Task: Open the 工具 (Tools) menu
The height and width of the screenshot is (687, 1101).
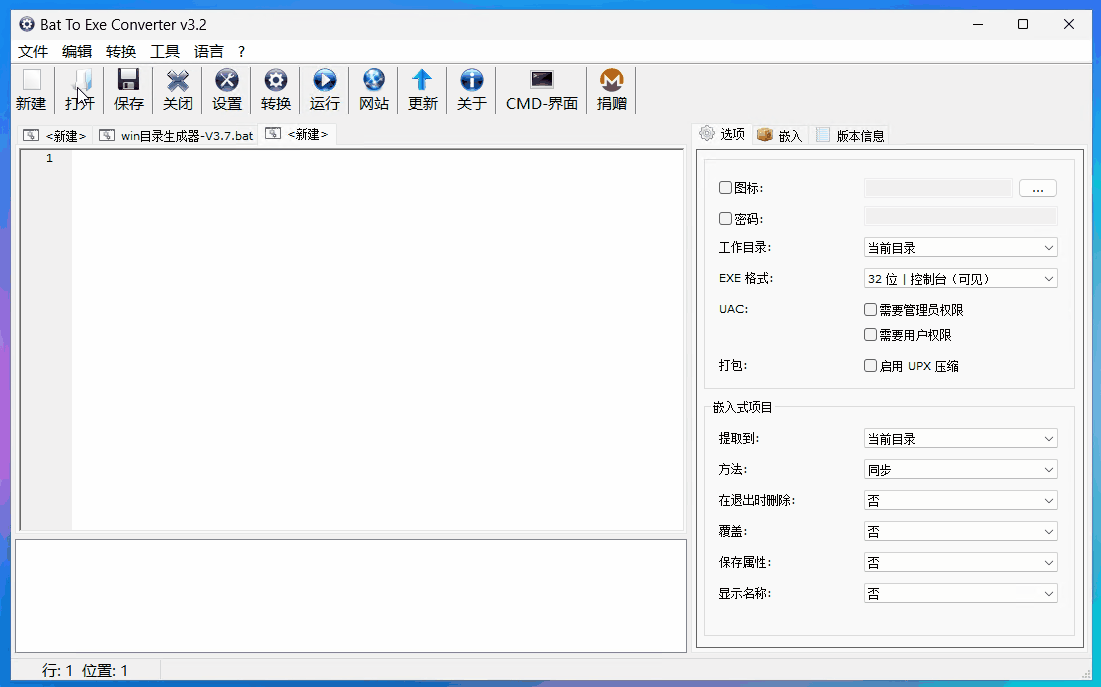Action: [x=165, y=51]
